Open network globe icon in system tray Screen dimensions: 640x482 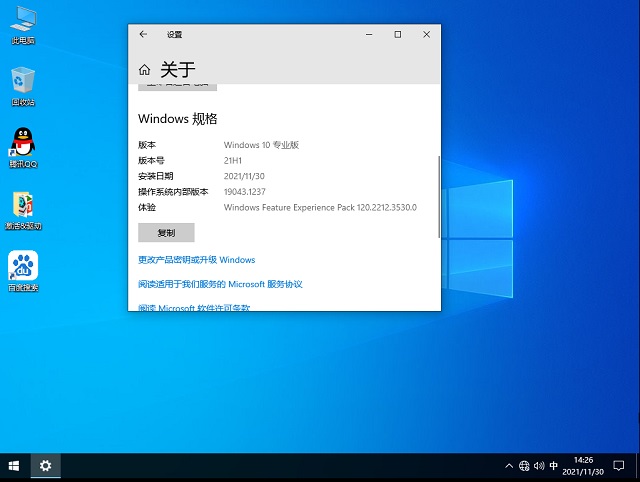click(x=523, y=466)
